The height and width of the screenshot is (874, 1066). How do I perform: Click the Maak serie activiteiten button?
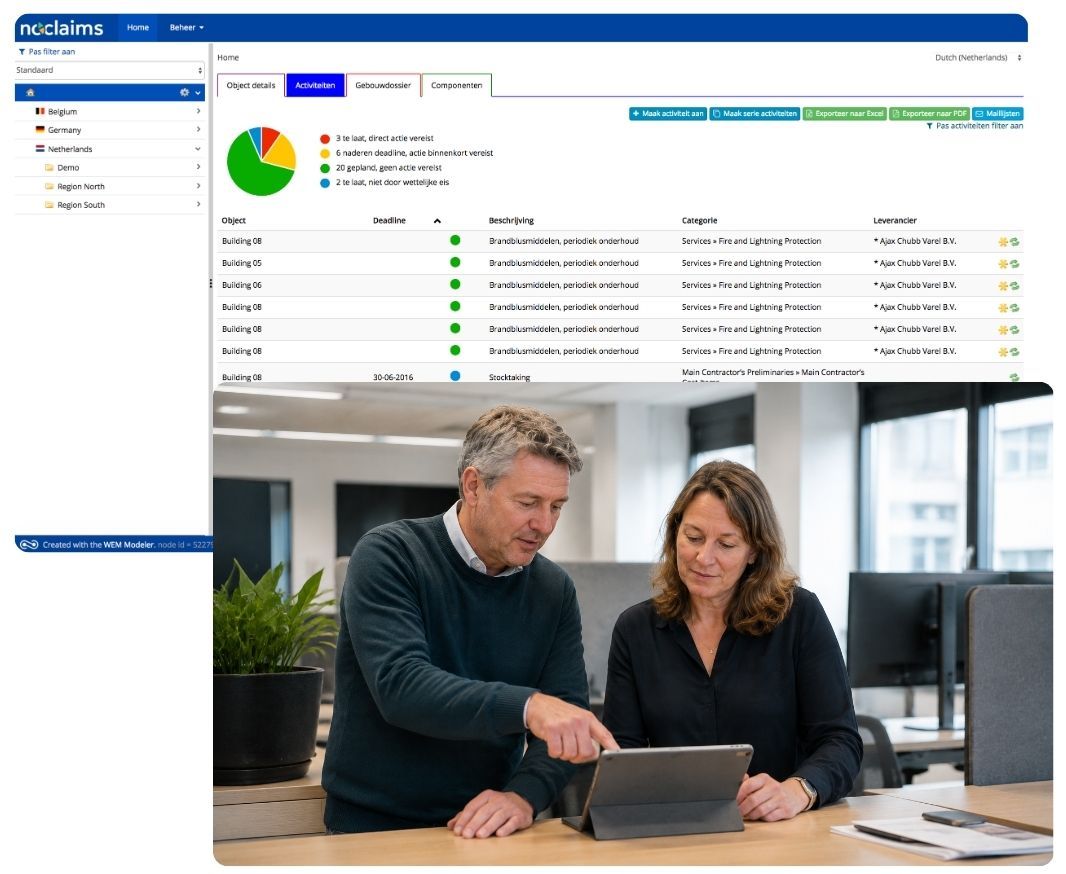pos(755,113)
